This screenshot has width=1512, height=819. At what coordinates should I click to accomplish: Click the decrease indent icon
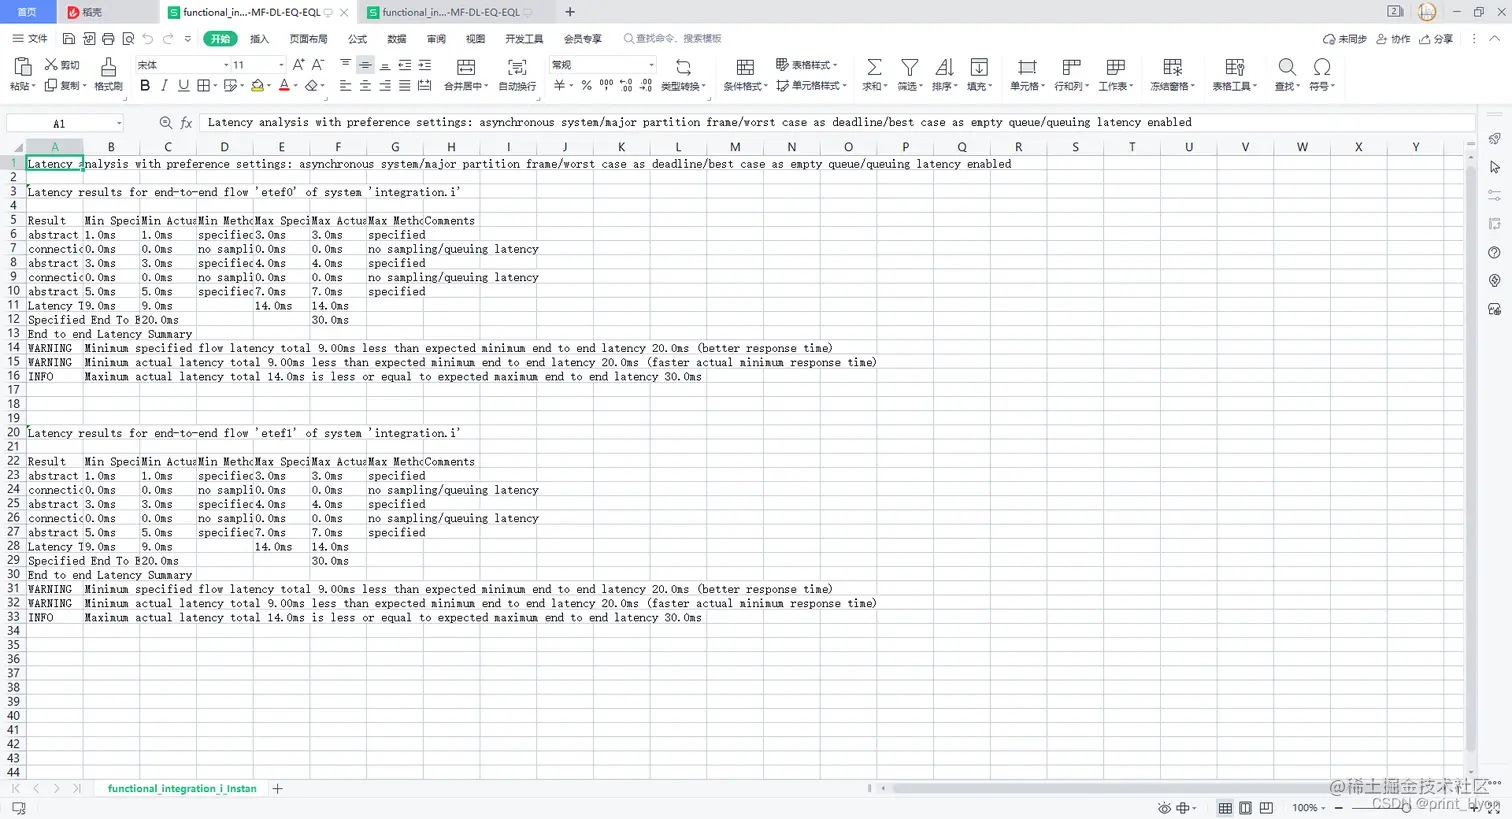(404, 65)
